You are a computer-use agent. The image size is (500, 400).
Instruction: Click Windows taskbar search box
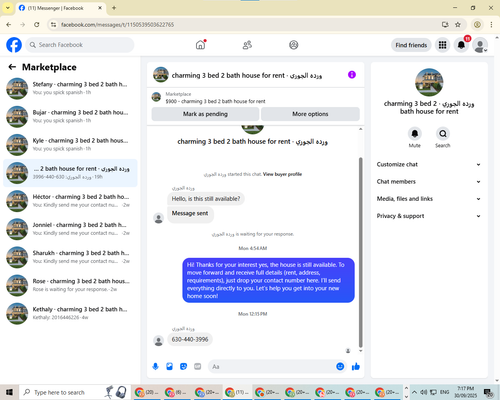pos(75,392)
